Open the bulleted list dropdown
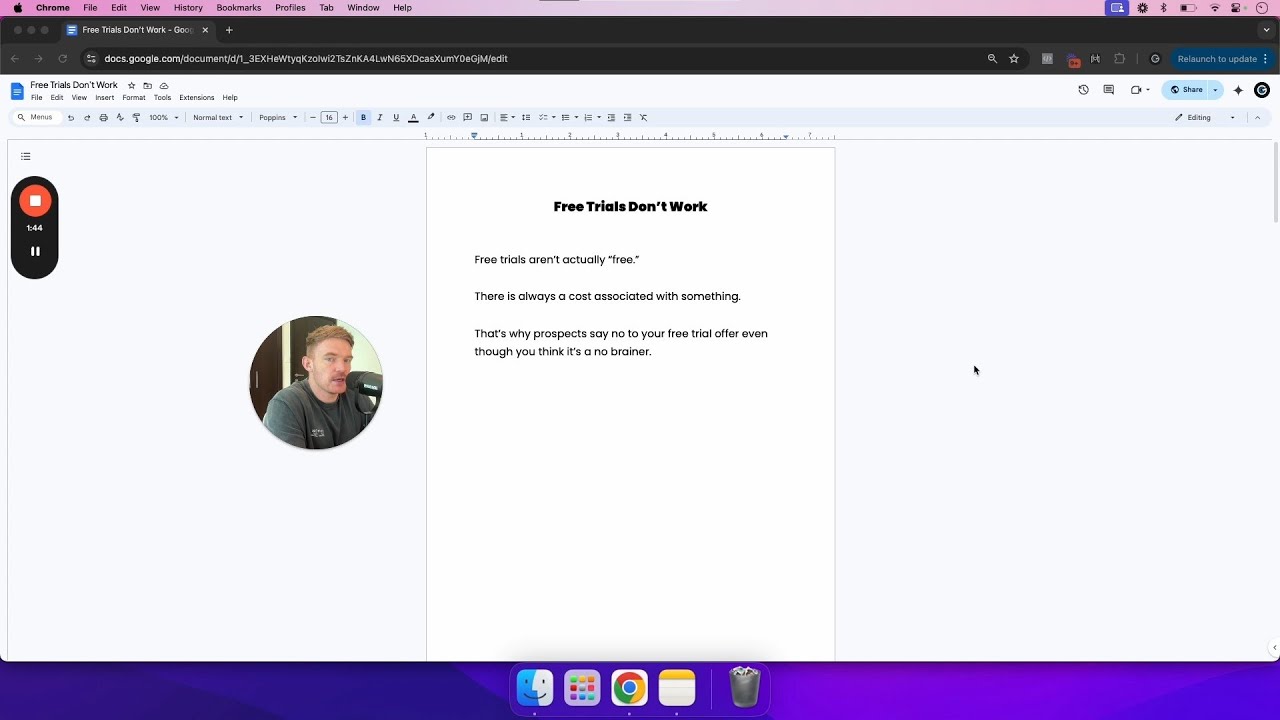The height and width of the screenshot is (720, 1280). click(x=570, y=118)
